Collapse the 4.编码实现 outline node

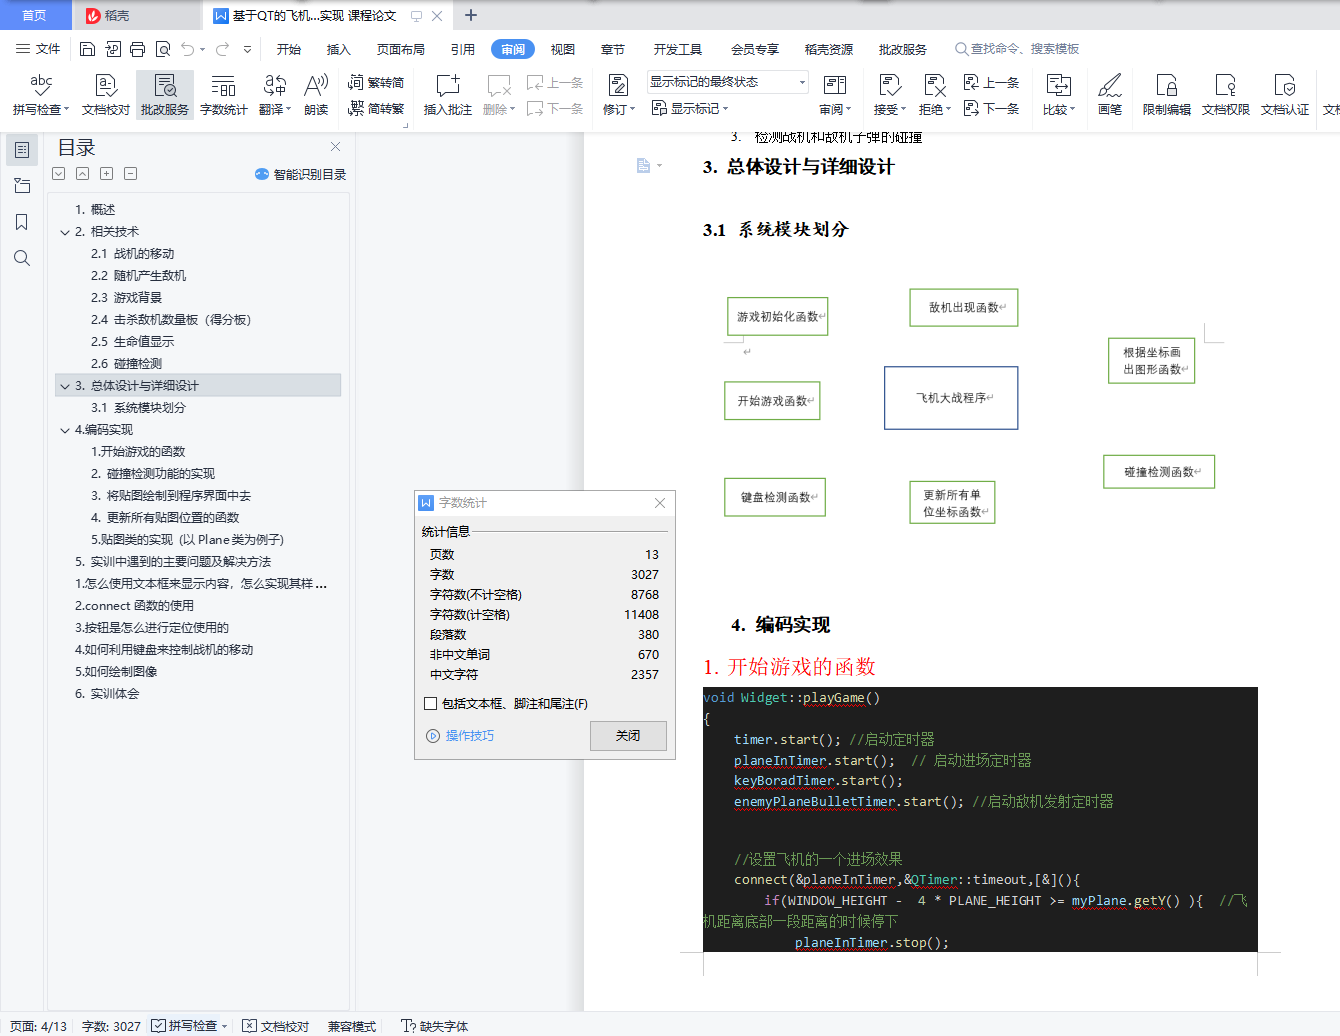[65, 430]
